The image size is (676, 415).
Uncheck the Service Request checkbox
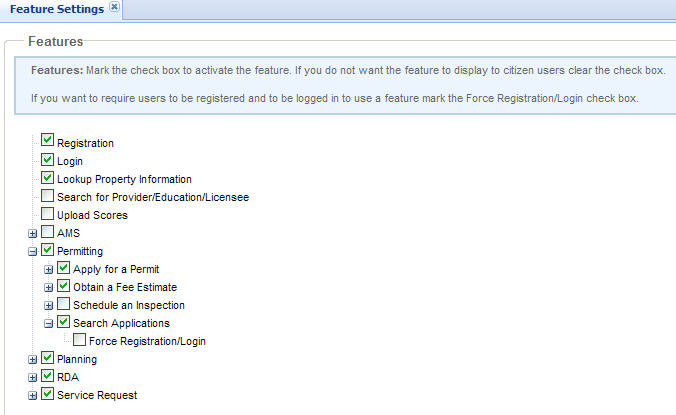(x=47, y=394)
